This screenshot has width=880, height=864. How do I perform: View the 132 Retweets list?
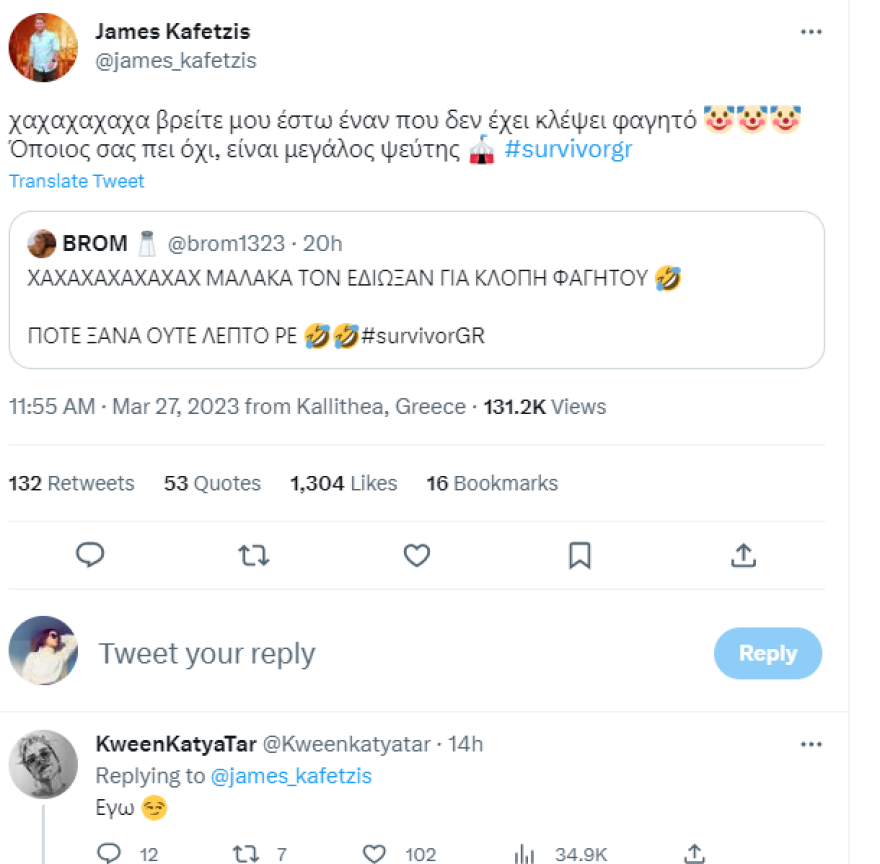point(71,483)
